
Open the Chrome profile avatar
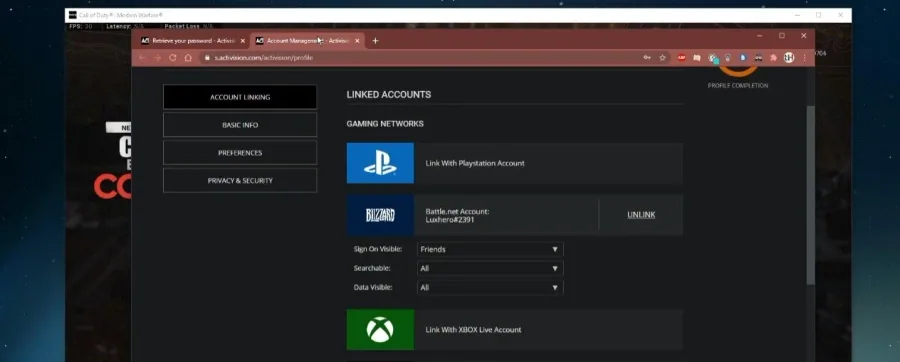tap(789, 58)
